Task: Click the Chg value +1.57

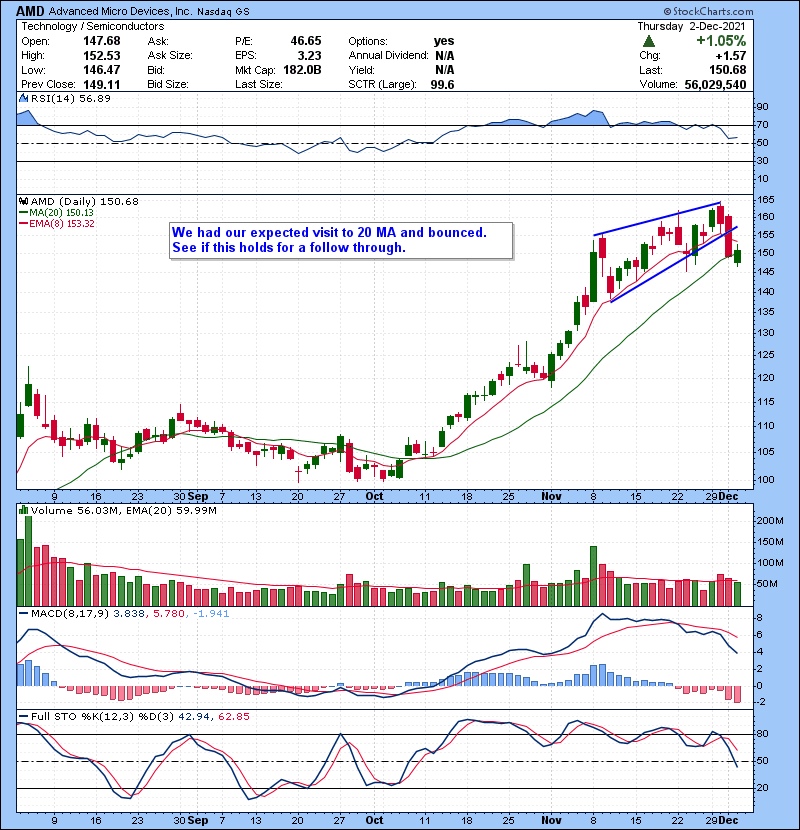Action: pos(731,56)
